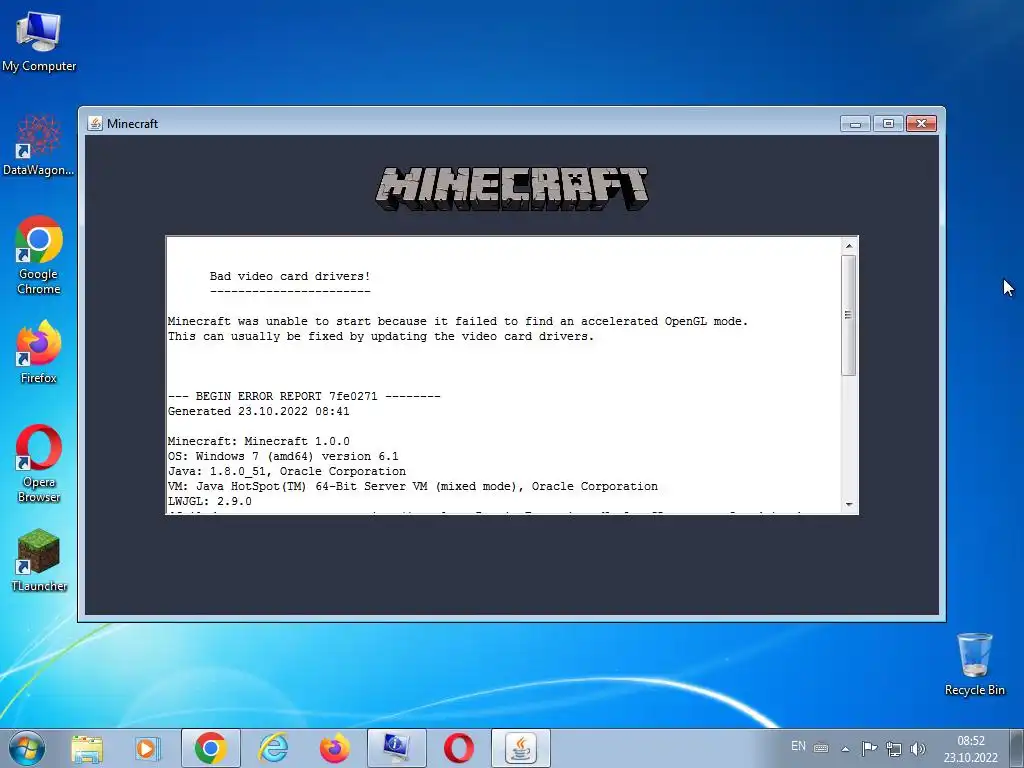The image size is (1024, 768).
Task: Click 'Generated 23.10.2022 08:41' line
Action: (259, 411)
